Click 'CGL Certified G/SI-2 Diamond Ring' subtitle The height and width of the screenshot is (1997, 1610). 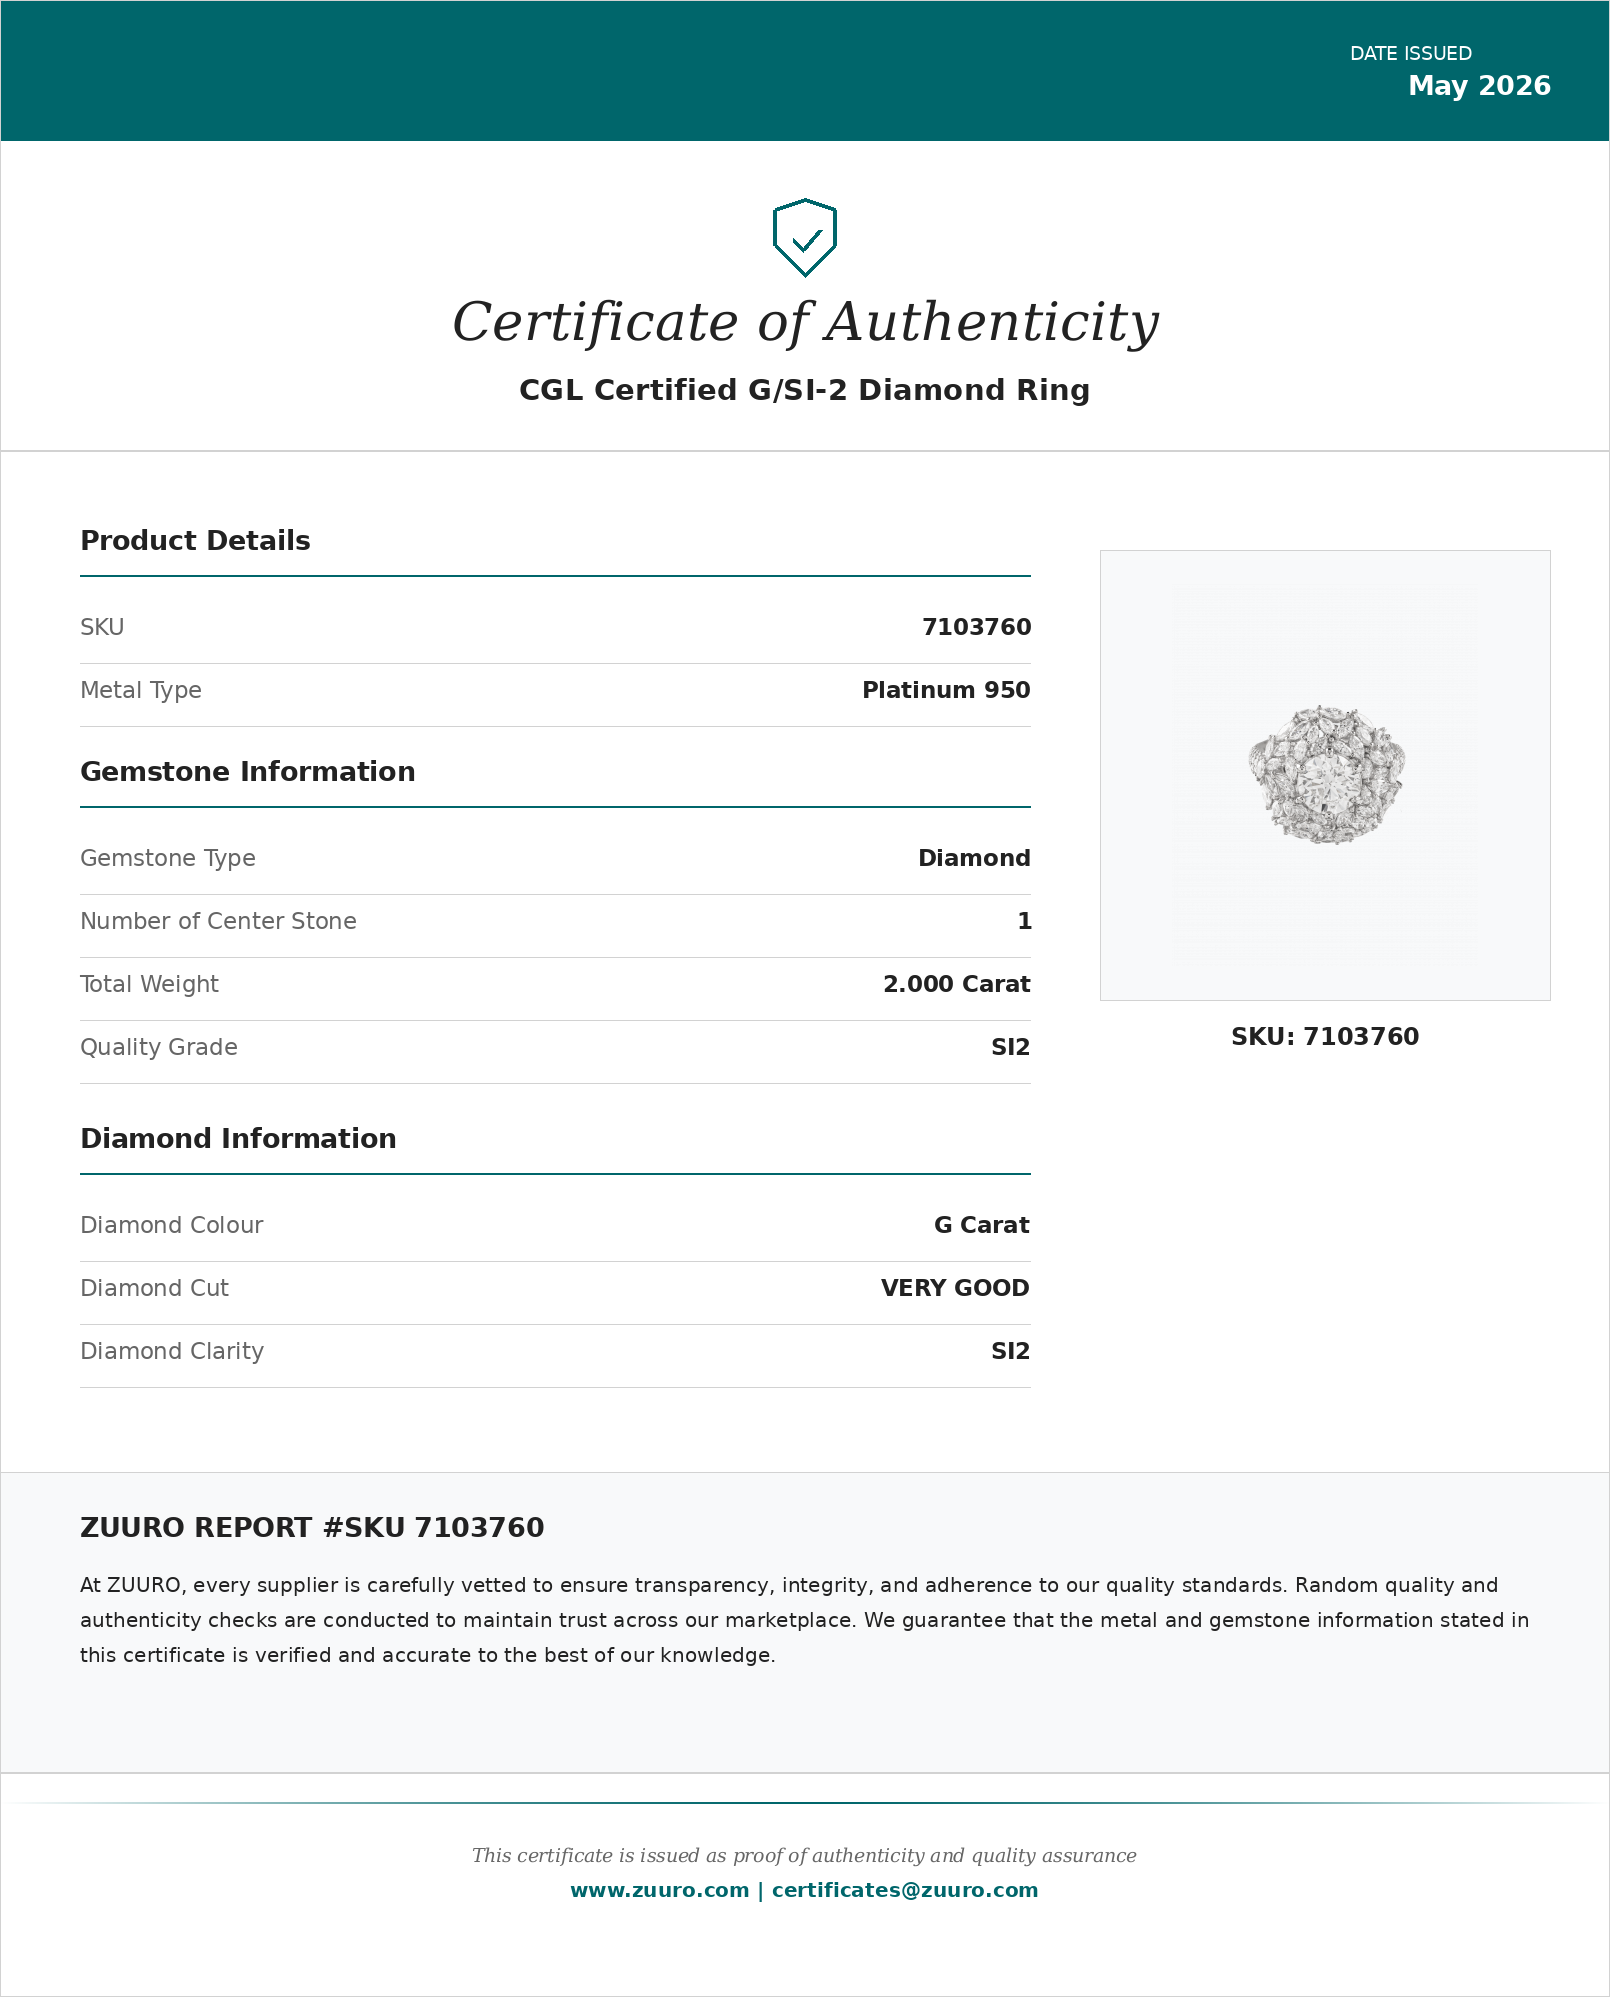click(x=805, y=390)
